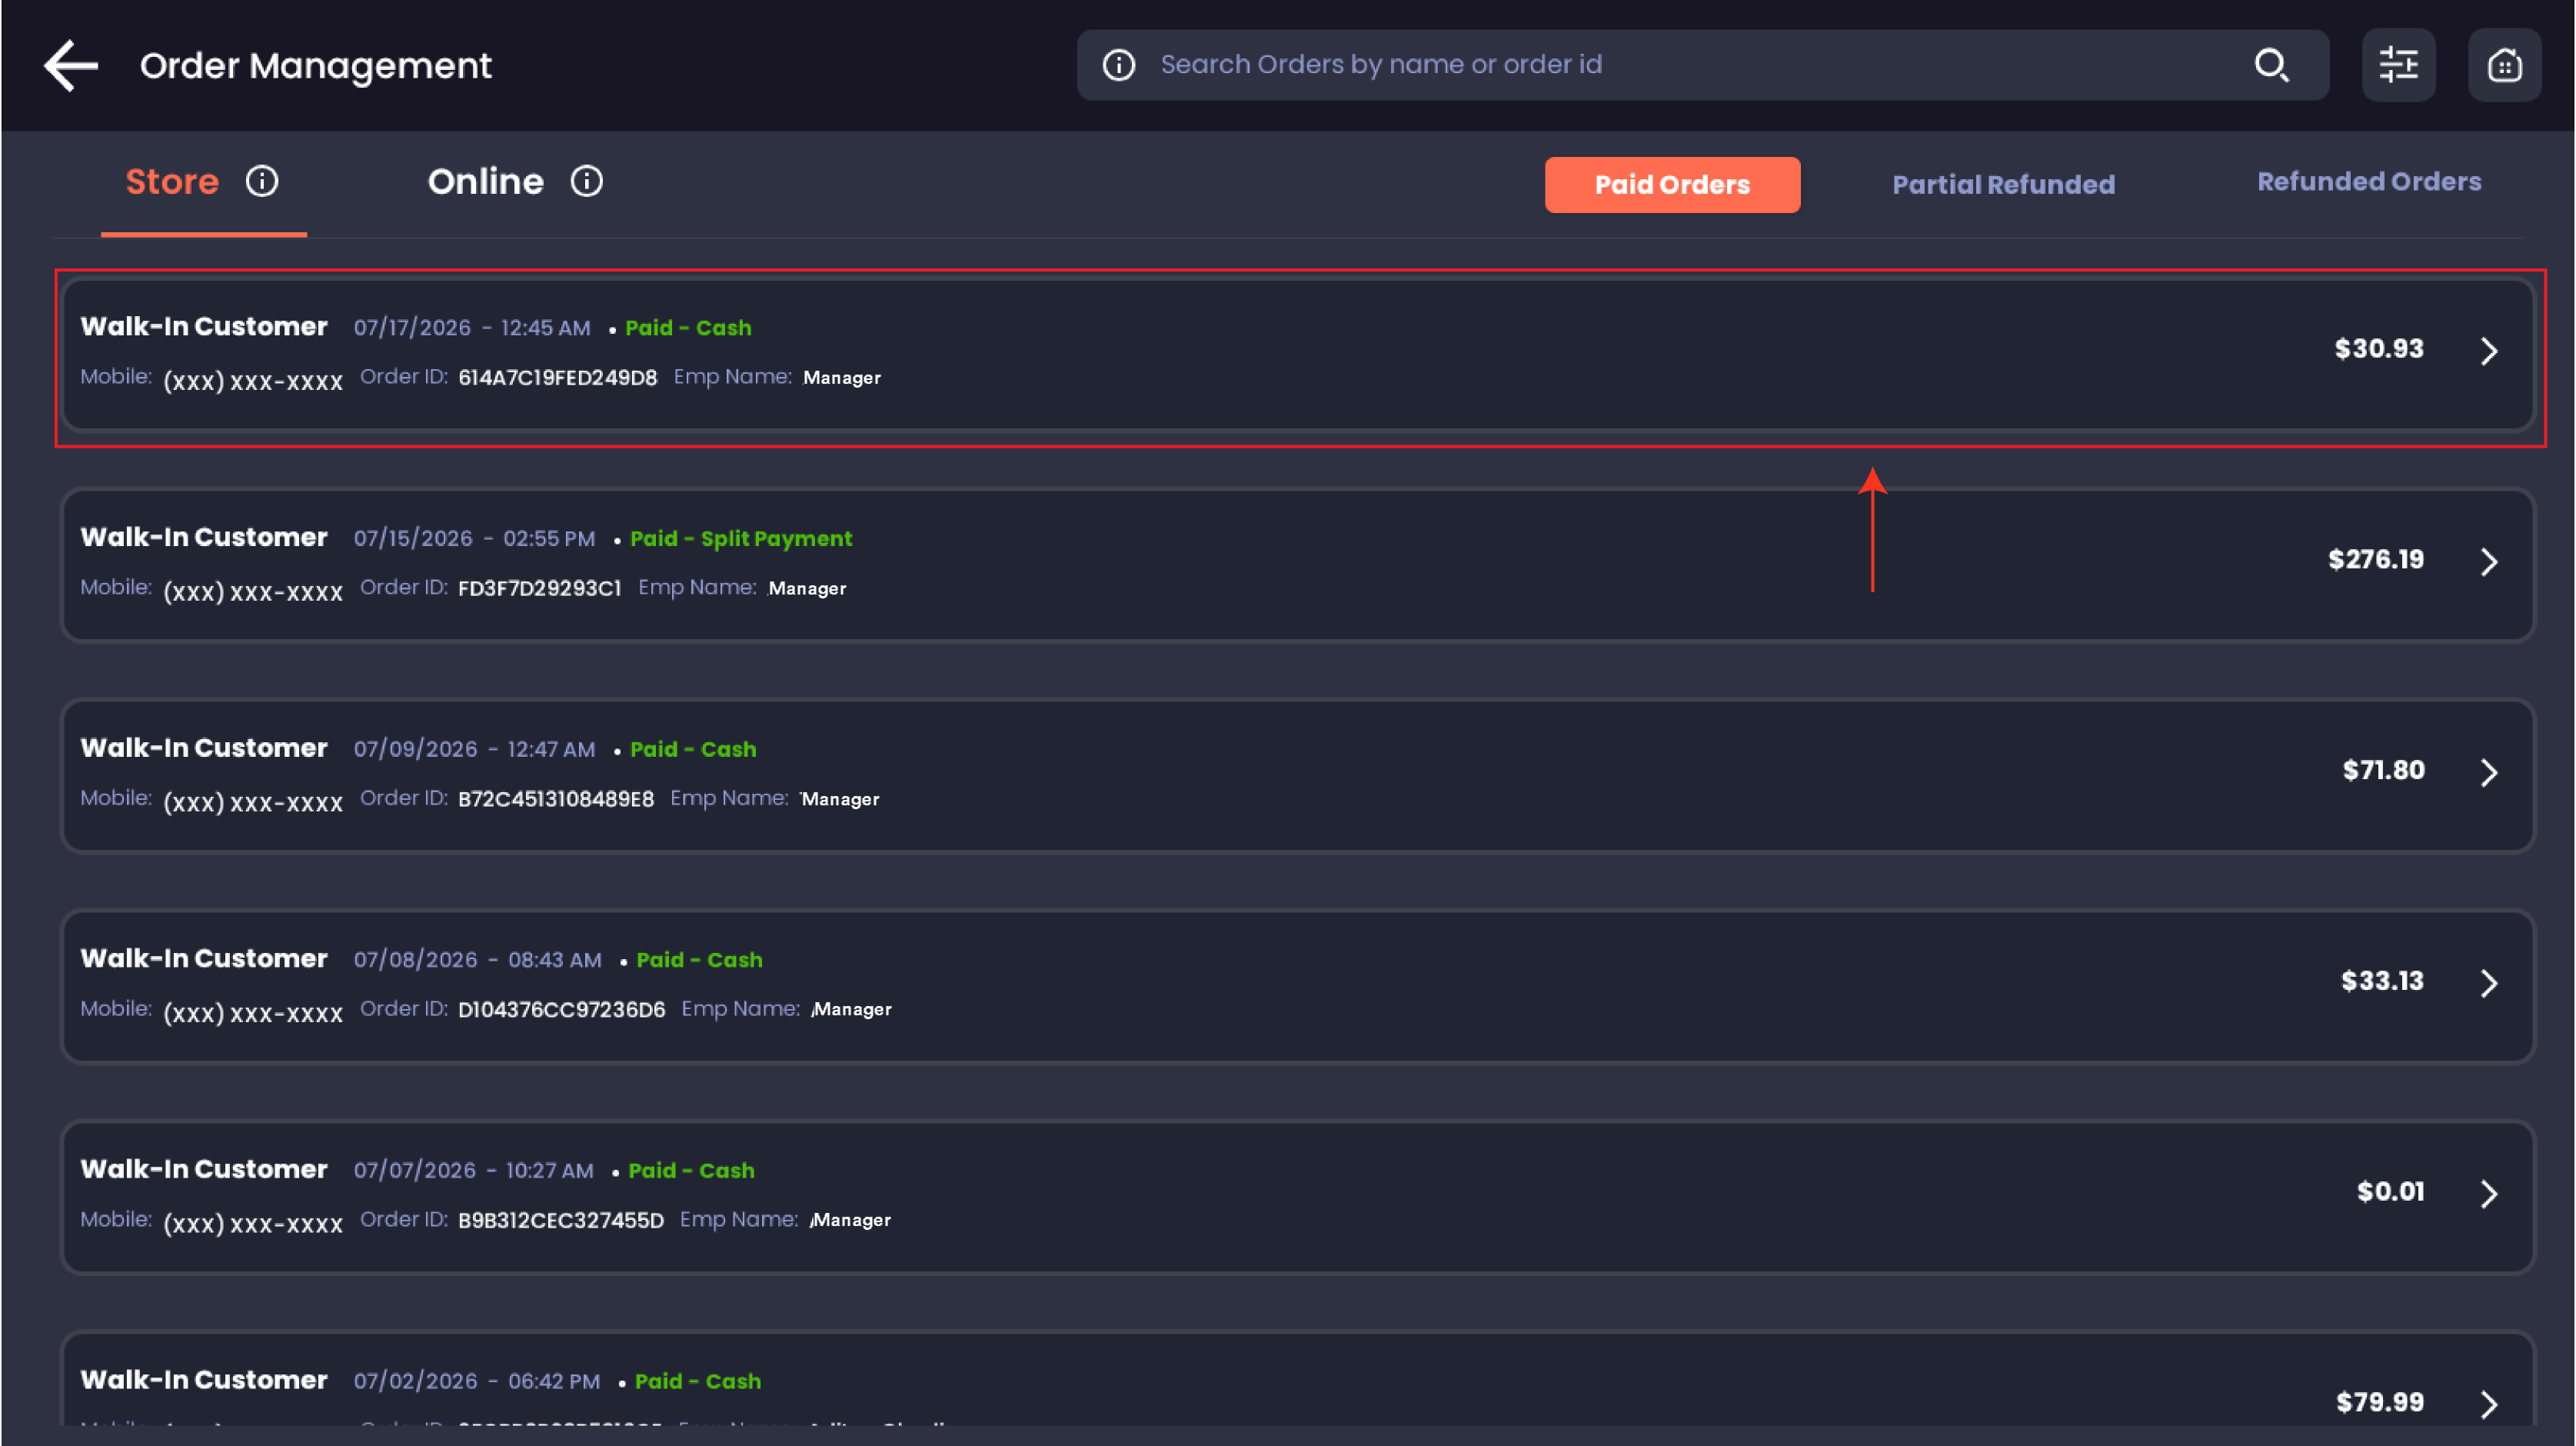
Task: Click info icon next to Online tab
Action: coord(586,182)
